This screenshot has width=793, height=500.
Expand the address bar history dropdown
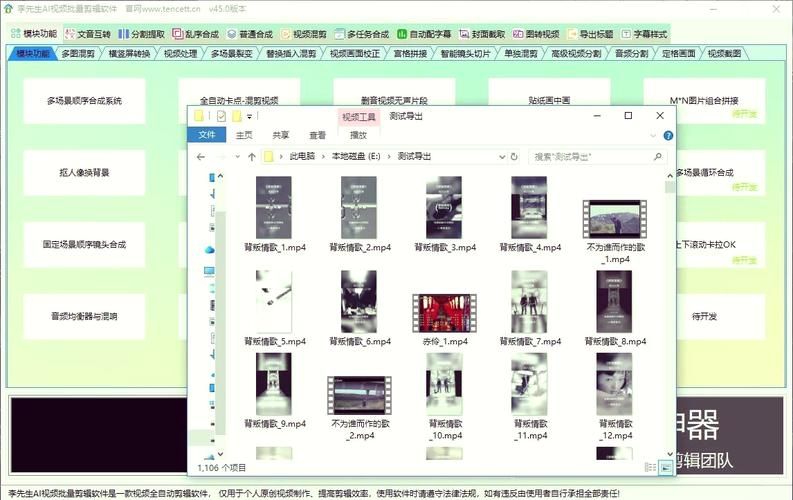tap(502, 157)
